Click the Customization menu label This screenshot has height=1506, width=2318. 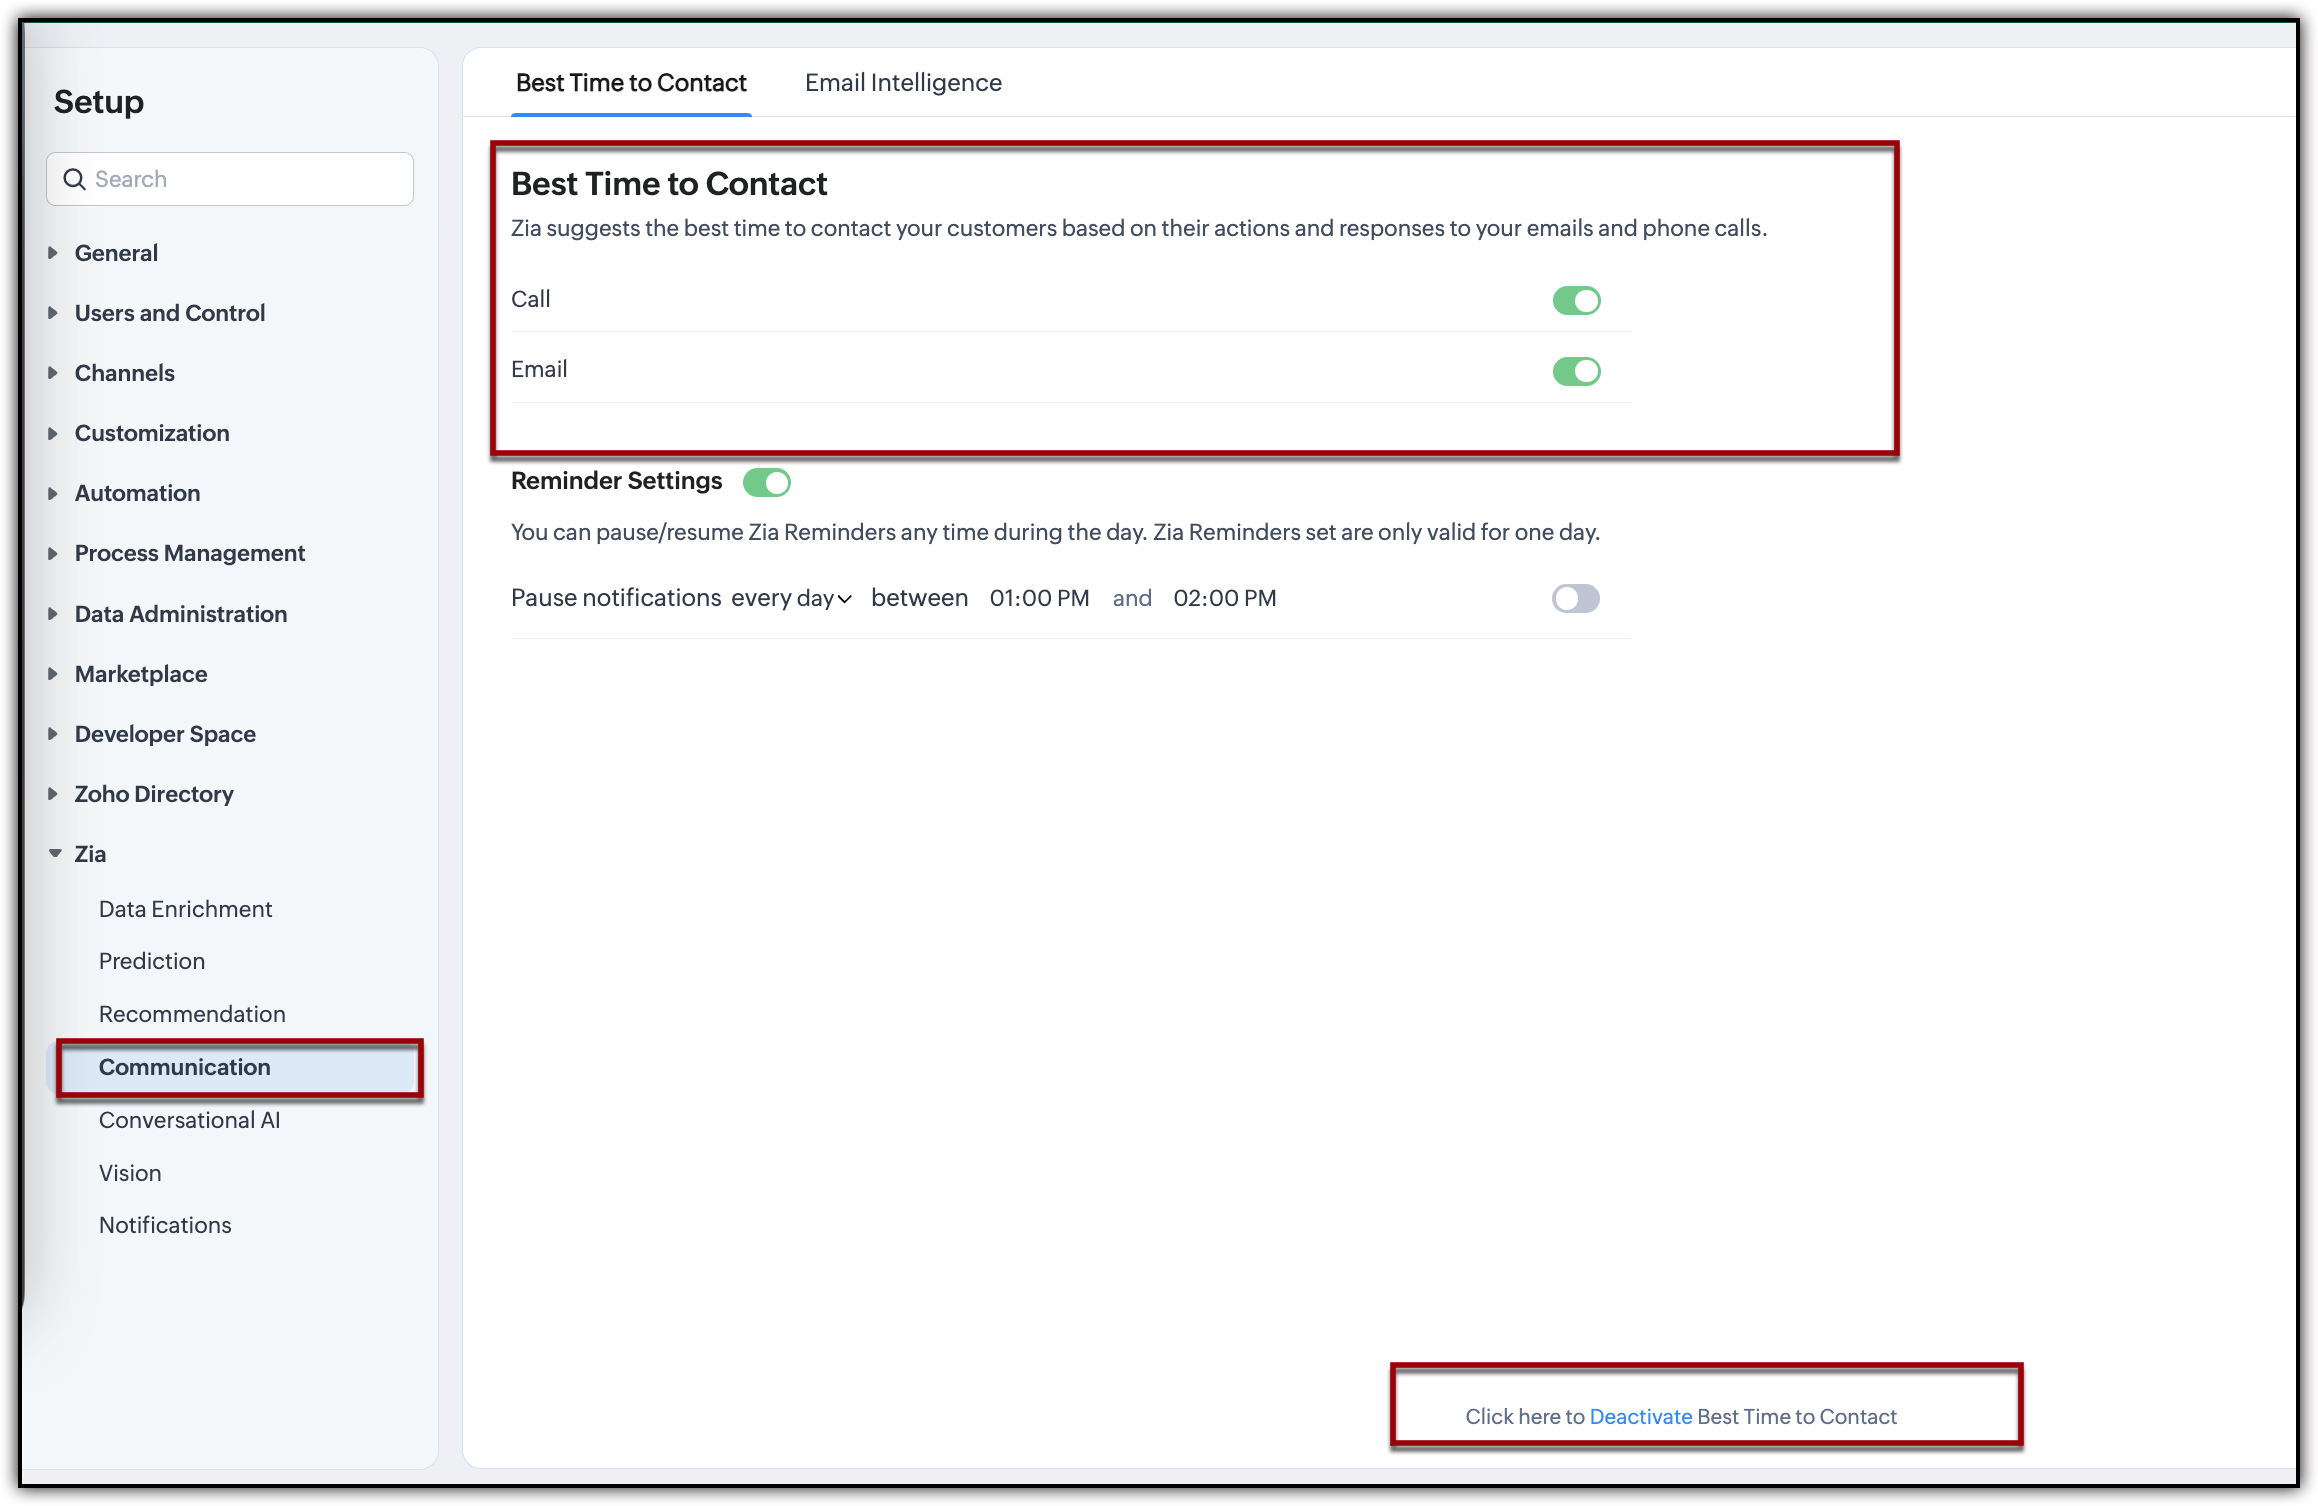click(152, 433)
